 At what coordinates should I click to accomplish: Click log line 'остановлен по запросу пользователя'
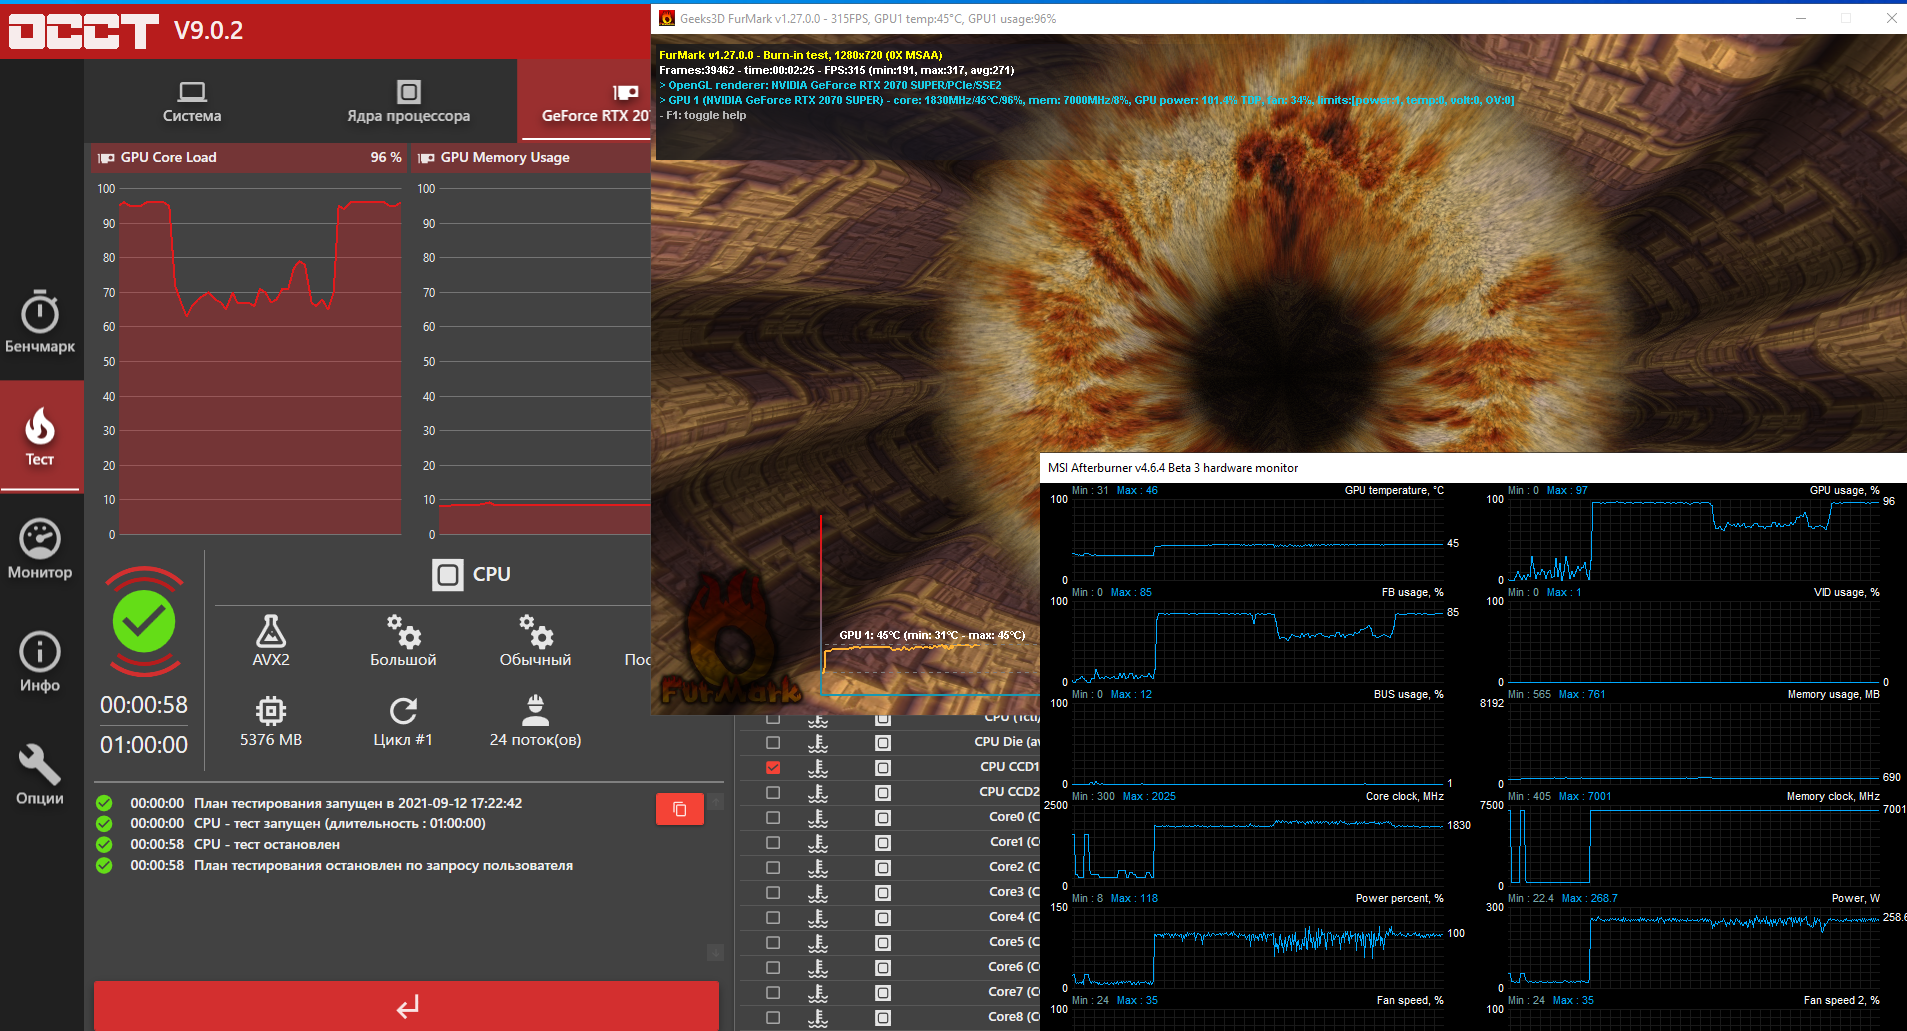coord(383,865)
